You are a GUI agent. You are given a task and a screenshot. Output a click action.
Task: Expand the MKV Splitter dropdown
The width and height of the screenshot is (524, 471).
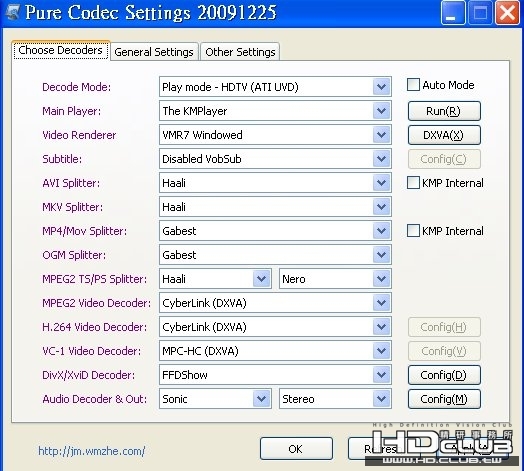tap(275, 207)
